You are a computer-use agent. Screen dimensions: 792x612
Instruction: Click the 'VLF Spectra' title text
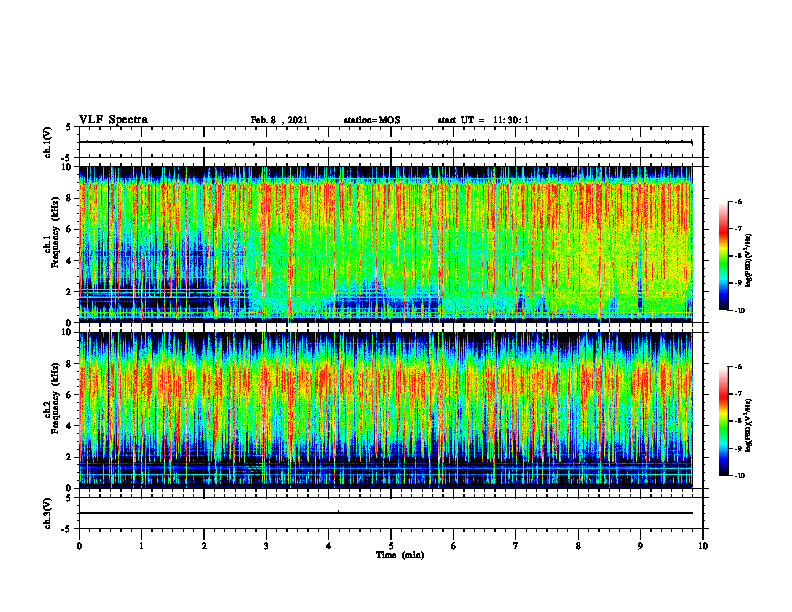pos(113,120)
